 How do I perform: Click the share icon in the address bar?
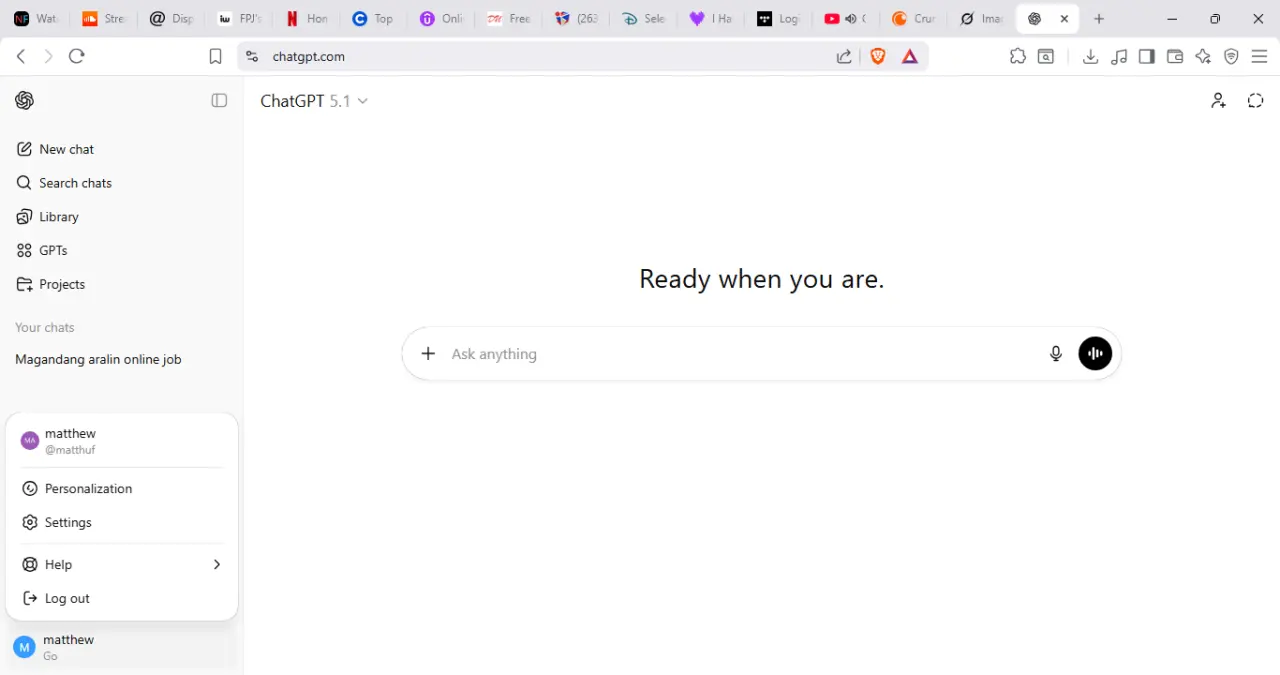(844, 57)
